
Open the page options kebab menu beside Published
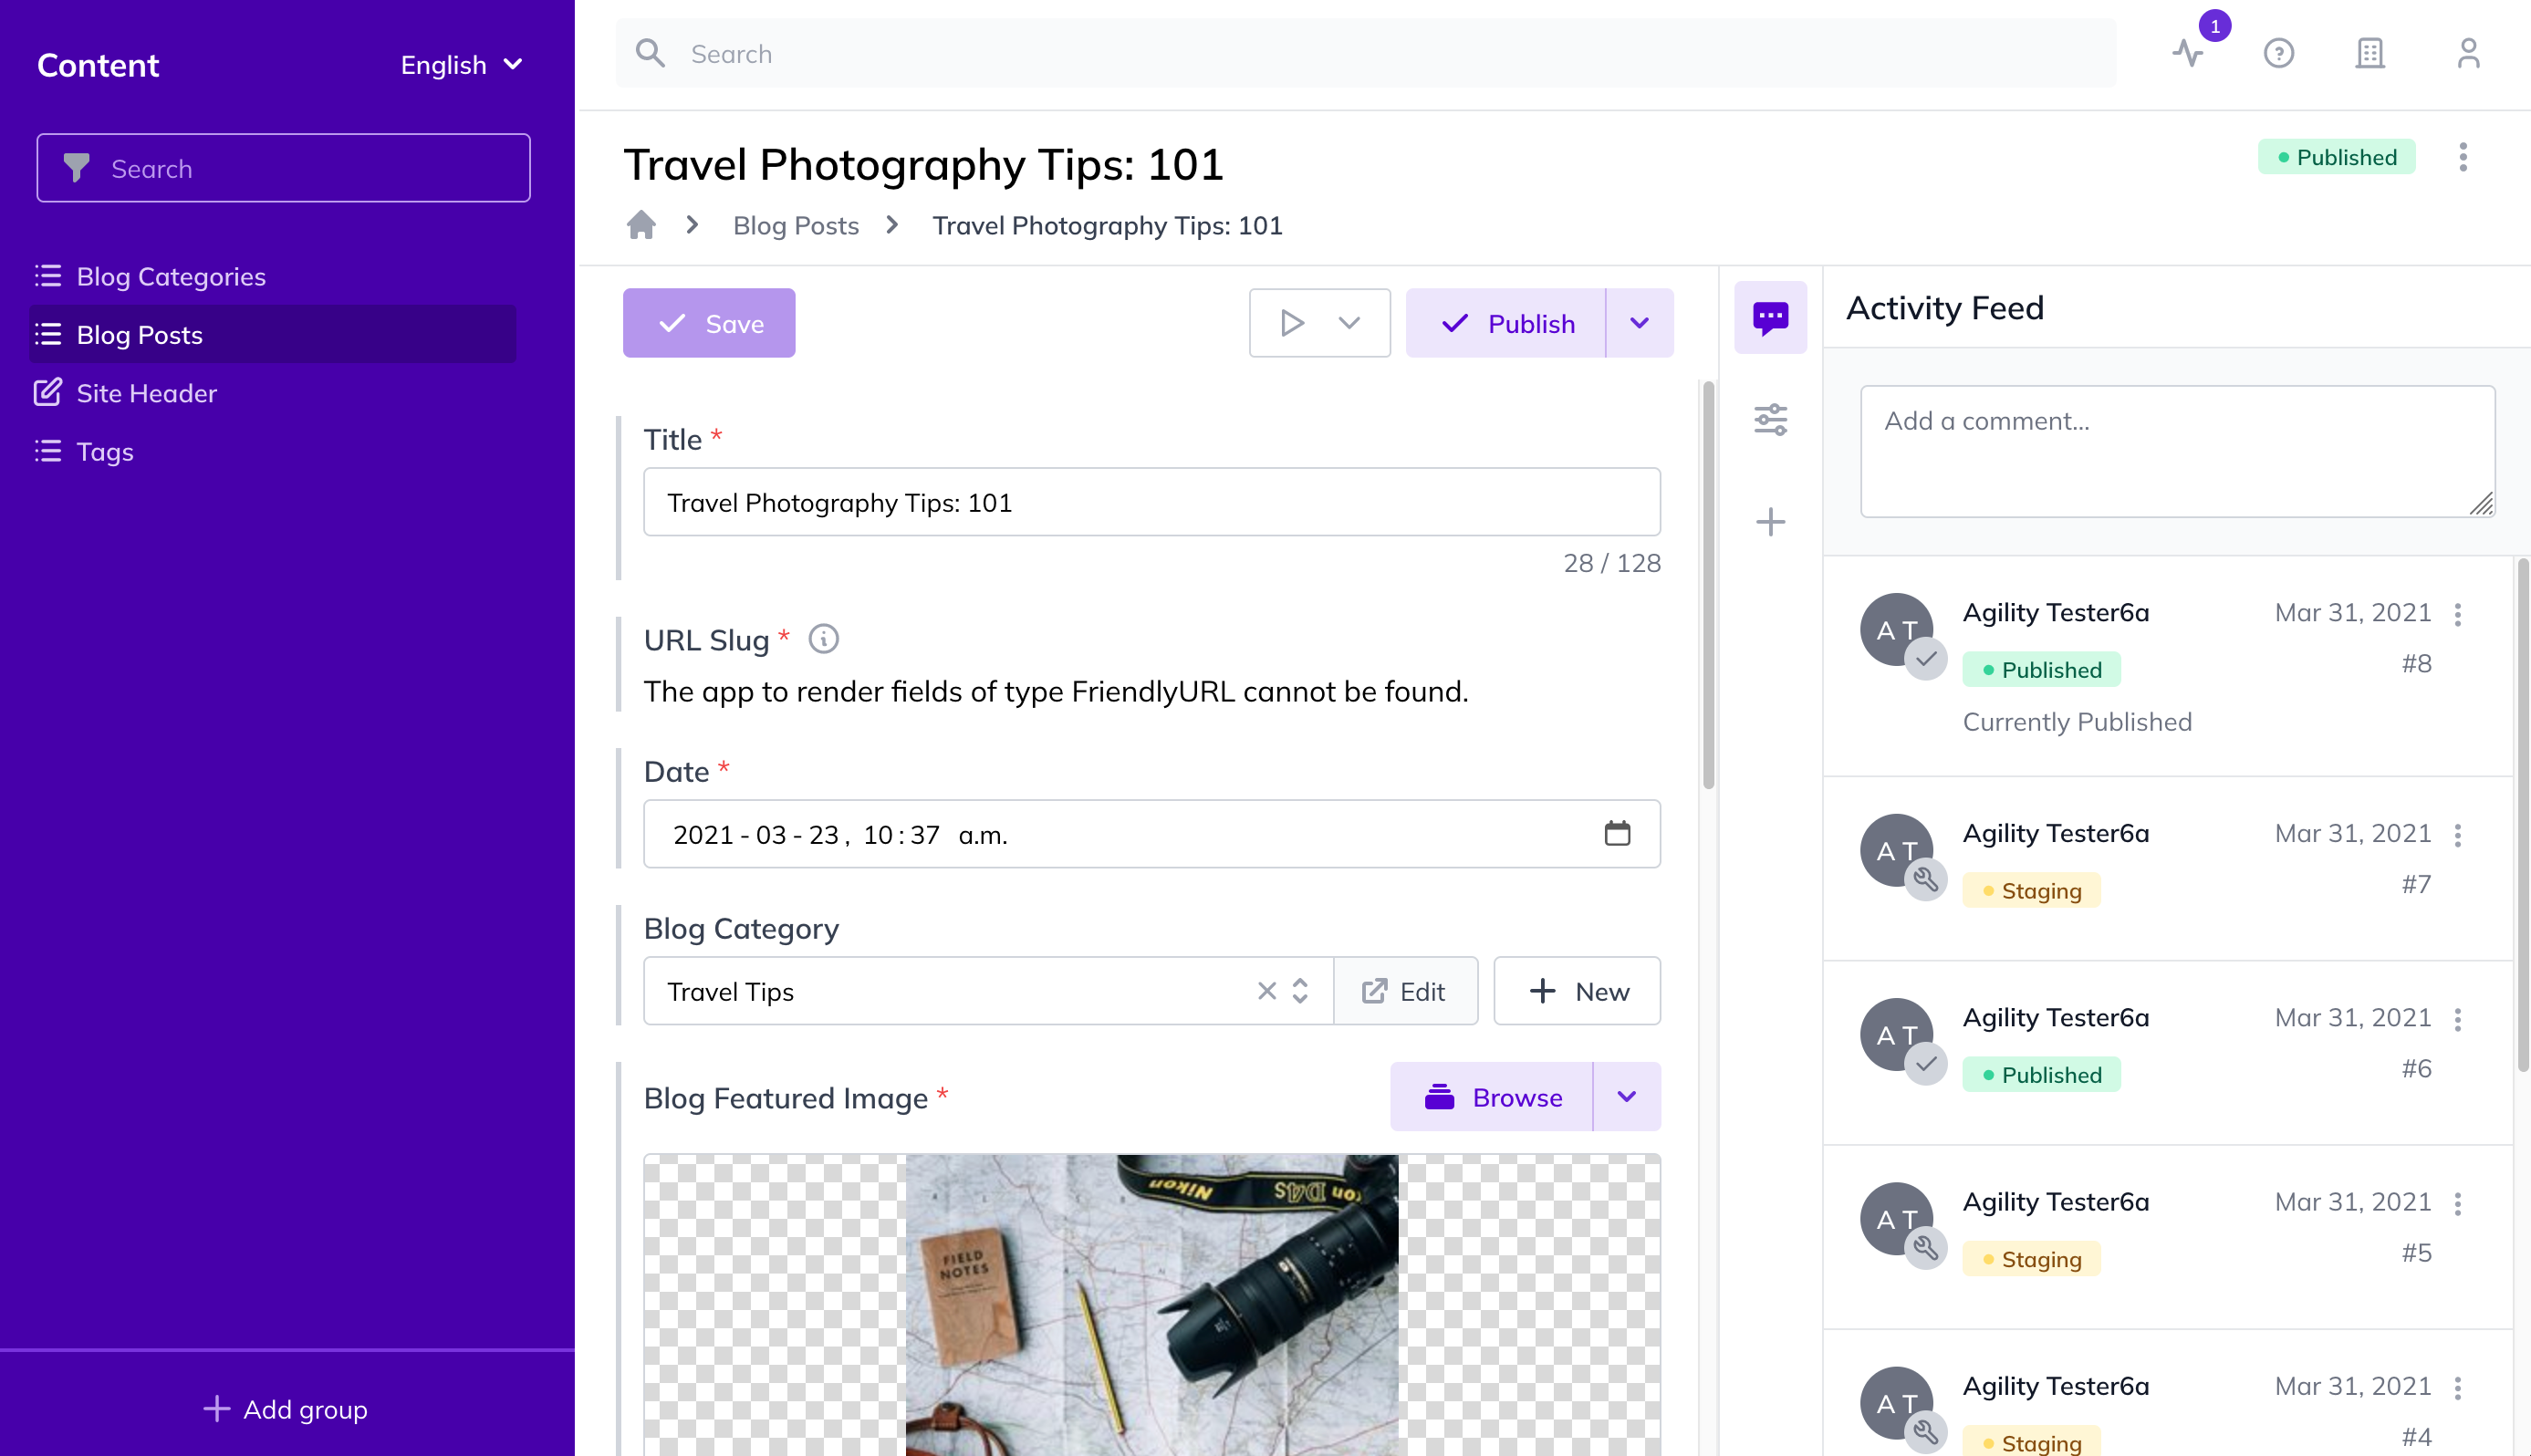[2462, 157]
